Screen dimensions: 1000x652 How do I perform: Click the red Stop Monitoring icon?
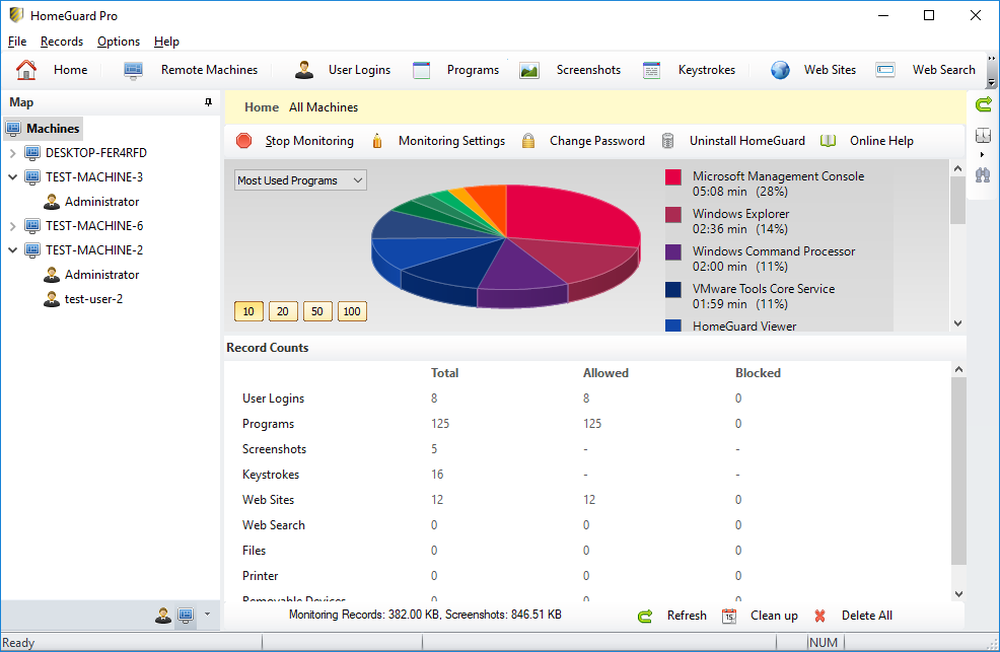coord(244,140)
